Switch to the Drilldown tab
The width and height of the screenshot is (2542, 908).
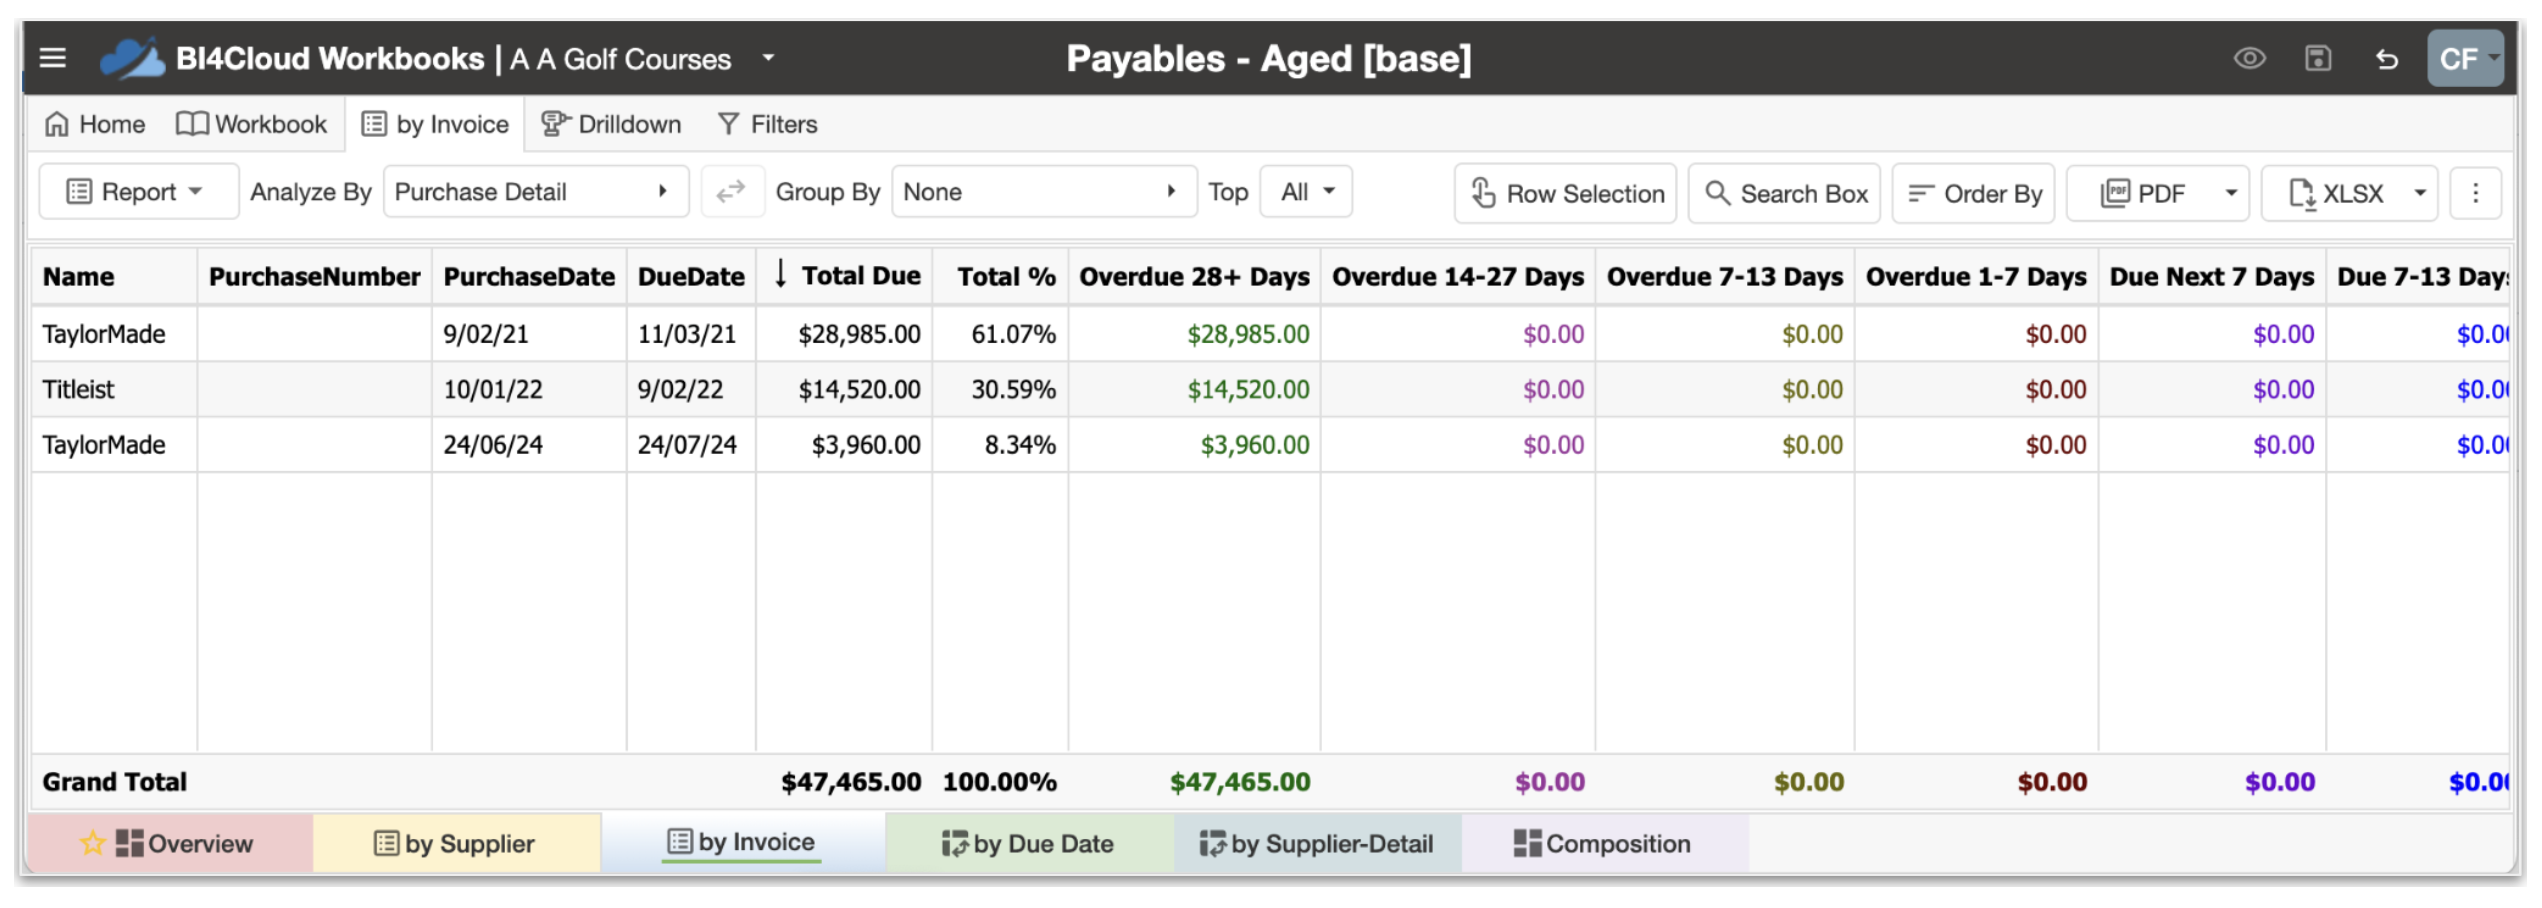click(x=611, y=124)
